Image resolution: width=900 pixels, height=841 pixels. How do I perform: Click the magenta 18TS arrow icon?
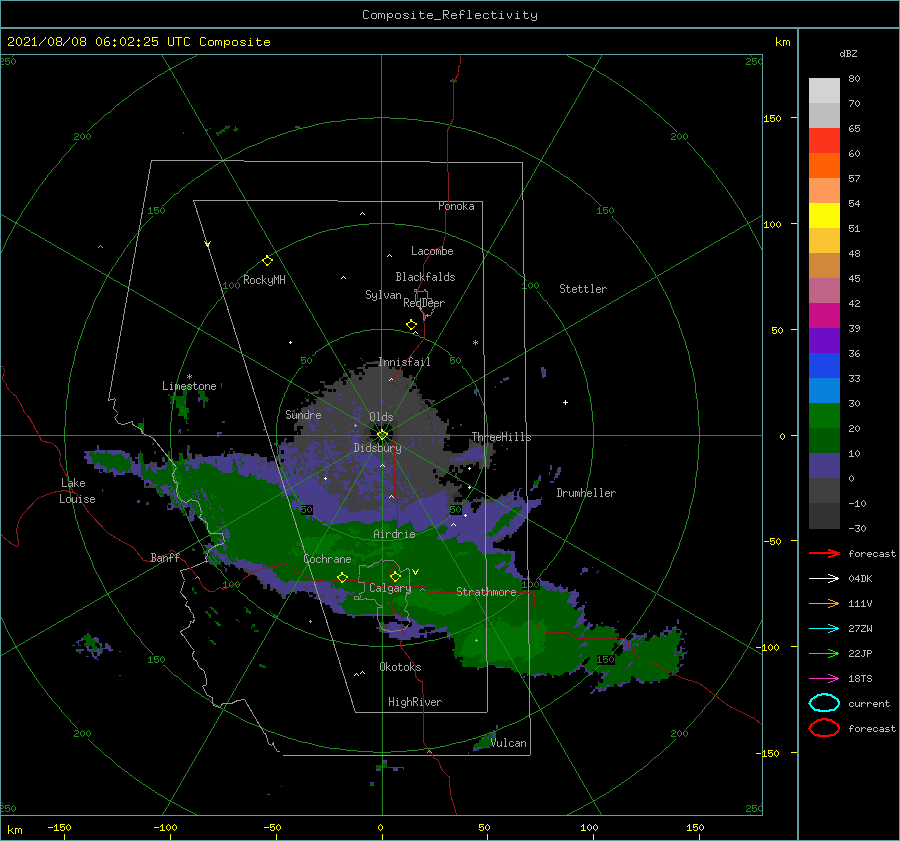click(x=824, y=679)
